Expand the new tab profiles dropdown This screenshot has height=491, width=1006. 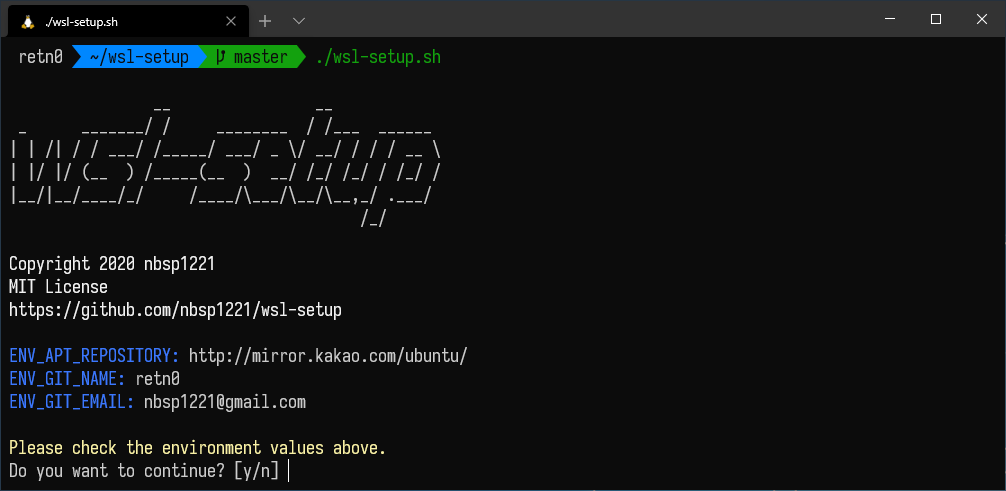298,21
